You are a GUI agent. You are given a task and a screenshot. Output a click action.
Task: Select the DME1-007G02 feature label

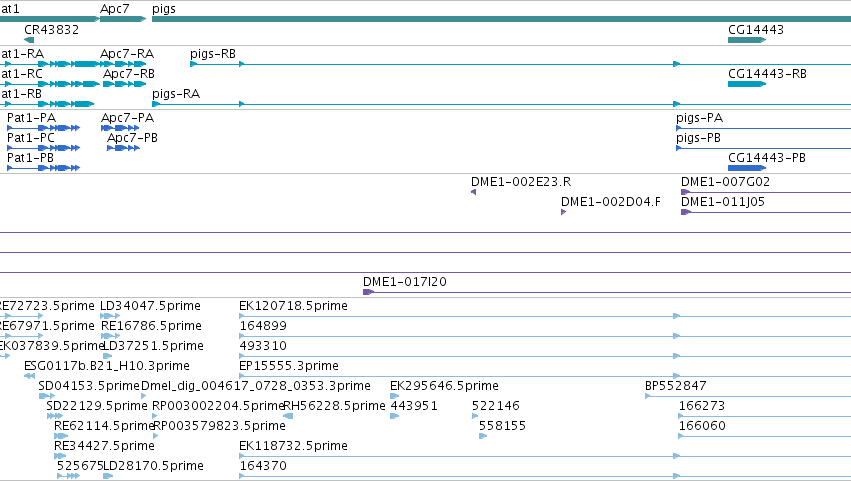point(725,181)
